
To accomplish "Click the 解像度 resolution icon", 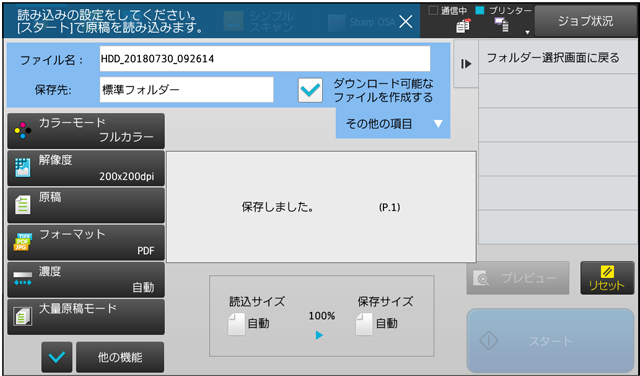I will [x=22, y=167].
